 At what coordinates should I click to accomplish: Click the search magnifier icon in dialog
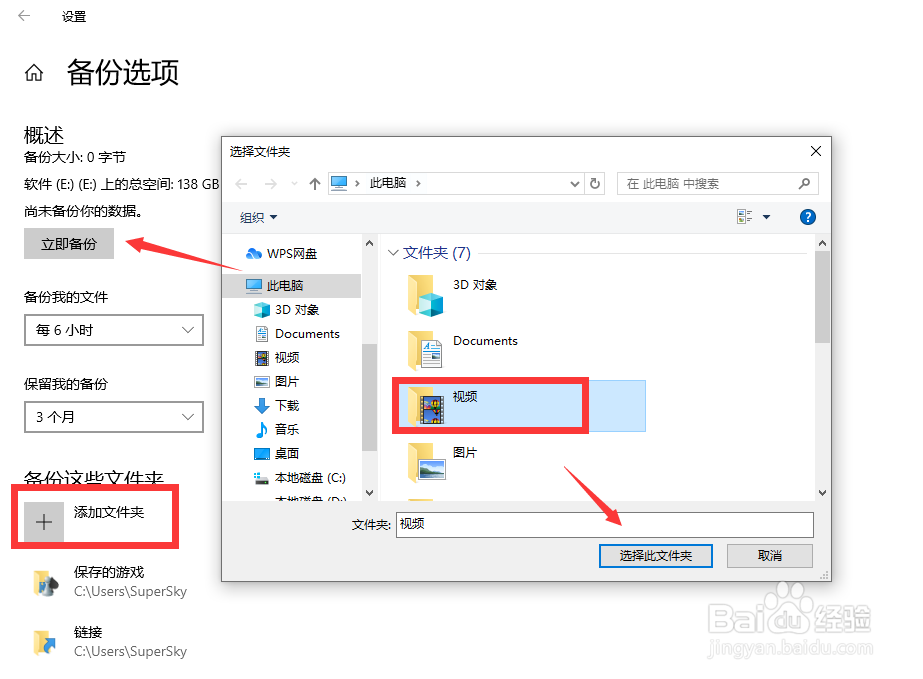pyautogui.click(x=804, y=184)
